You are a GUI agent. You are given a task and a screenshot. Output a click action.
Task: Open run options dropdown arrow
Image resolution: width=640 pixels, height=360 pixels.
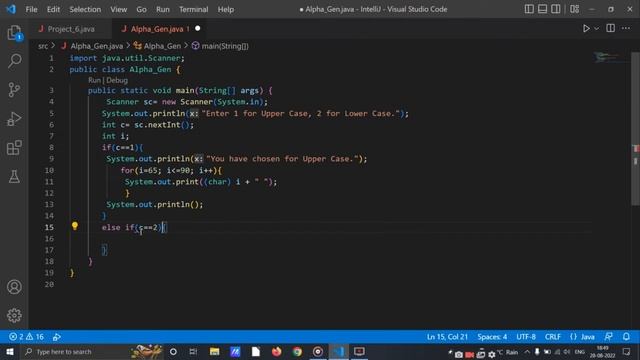(597, 29)
